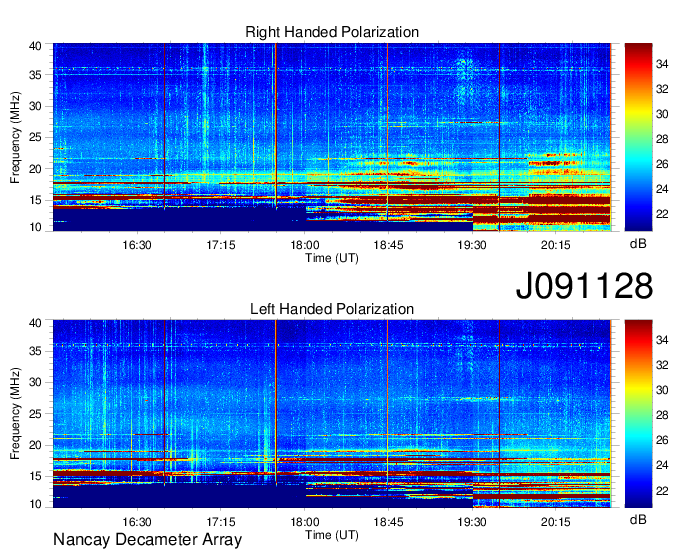Click the "Left Handed Polarization" plot title
Image resolution: width=680 pixels, height=552 pixels.
tap(332, 309)
